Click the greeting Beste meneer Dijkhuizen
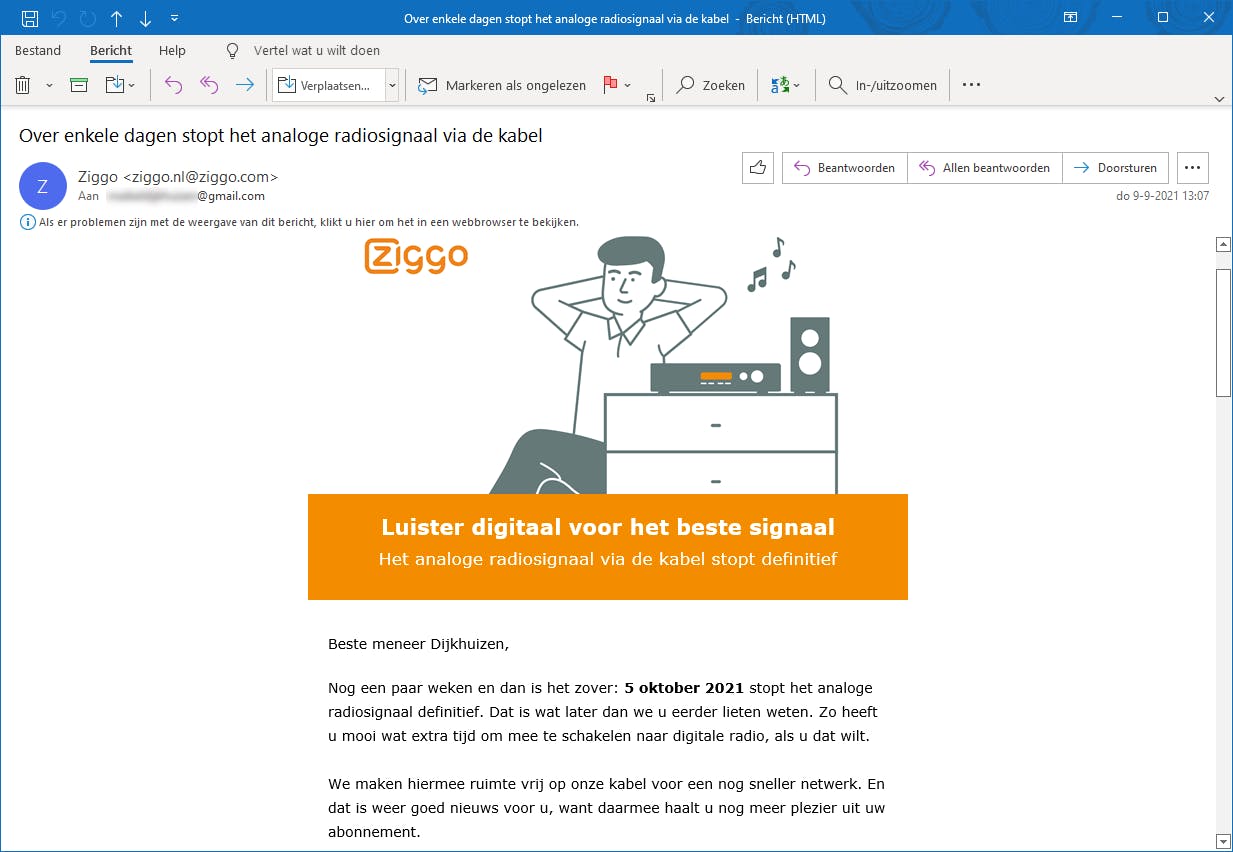The width and height of the screenshot is (1233, 852). [x=418, y=644]
